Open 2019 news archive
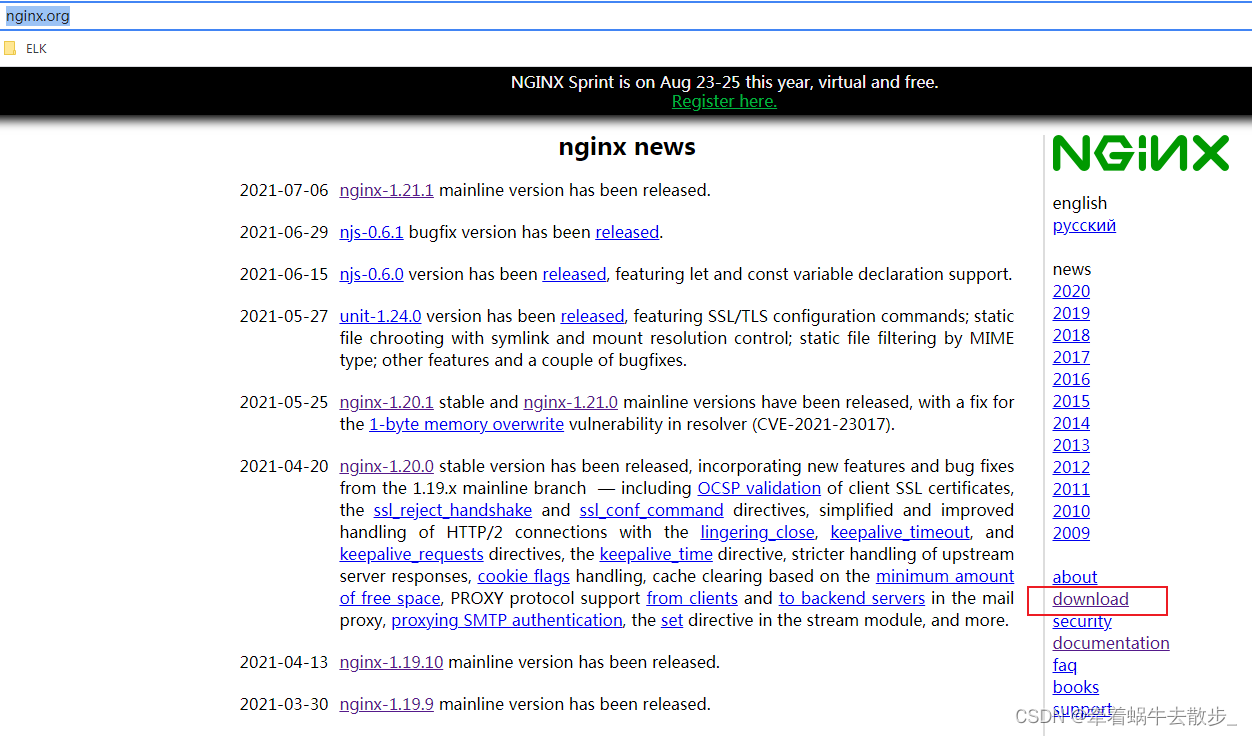The width and height of the screenshot is (1252, 736). (x=1071, y=313)
